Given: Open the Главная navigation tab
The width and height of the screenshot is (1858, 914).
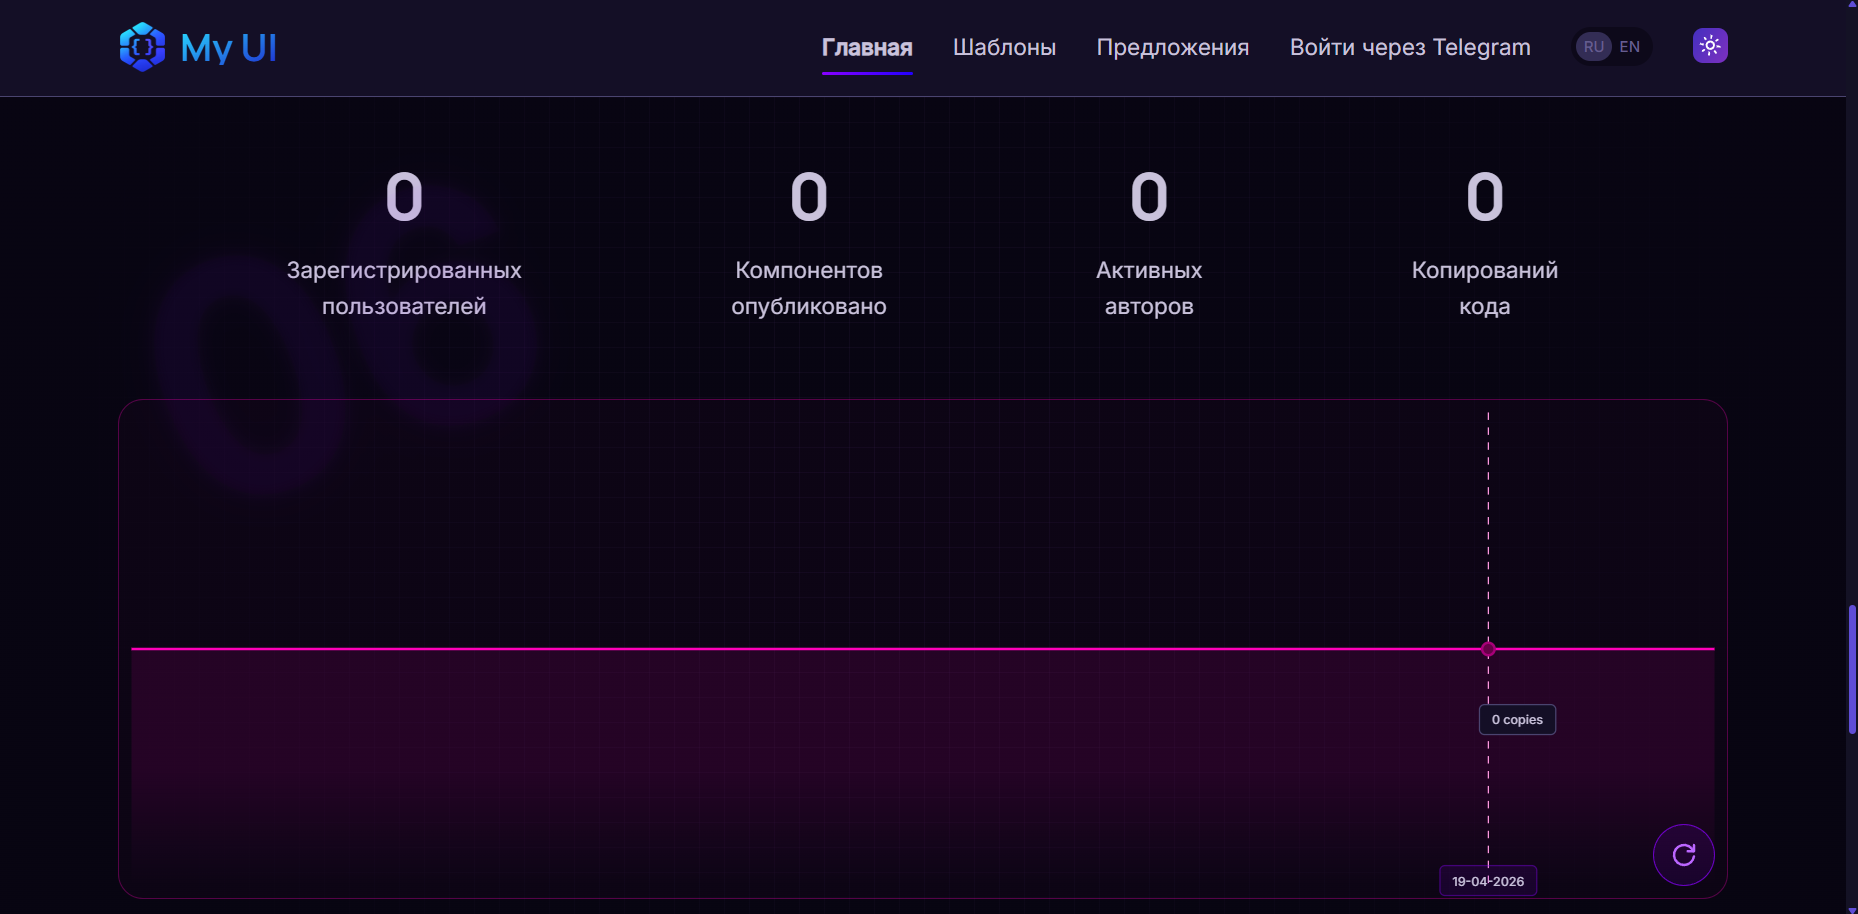Looking at the screenshot, I should click(x=867, y=47).
